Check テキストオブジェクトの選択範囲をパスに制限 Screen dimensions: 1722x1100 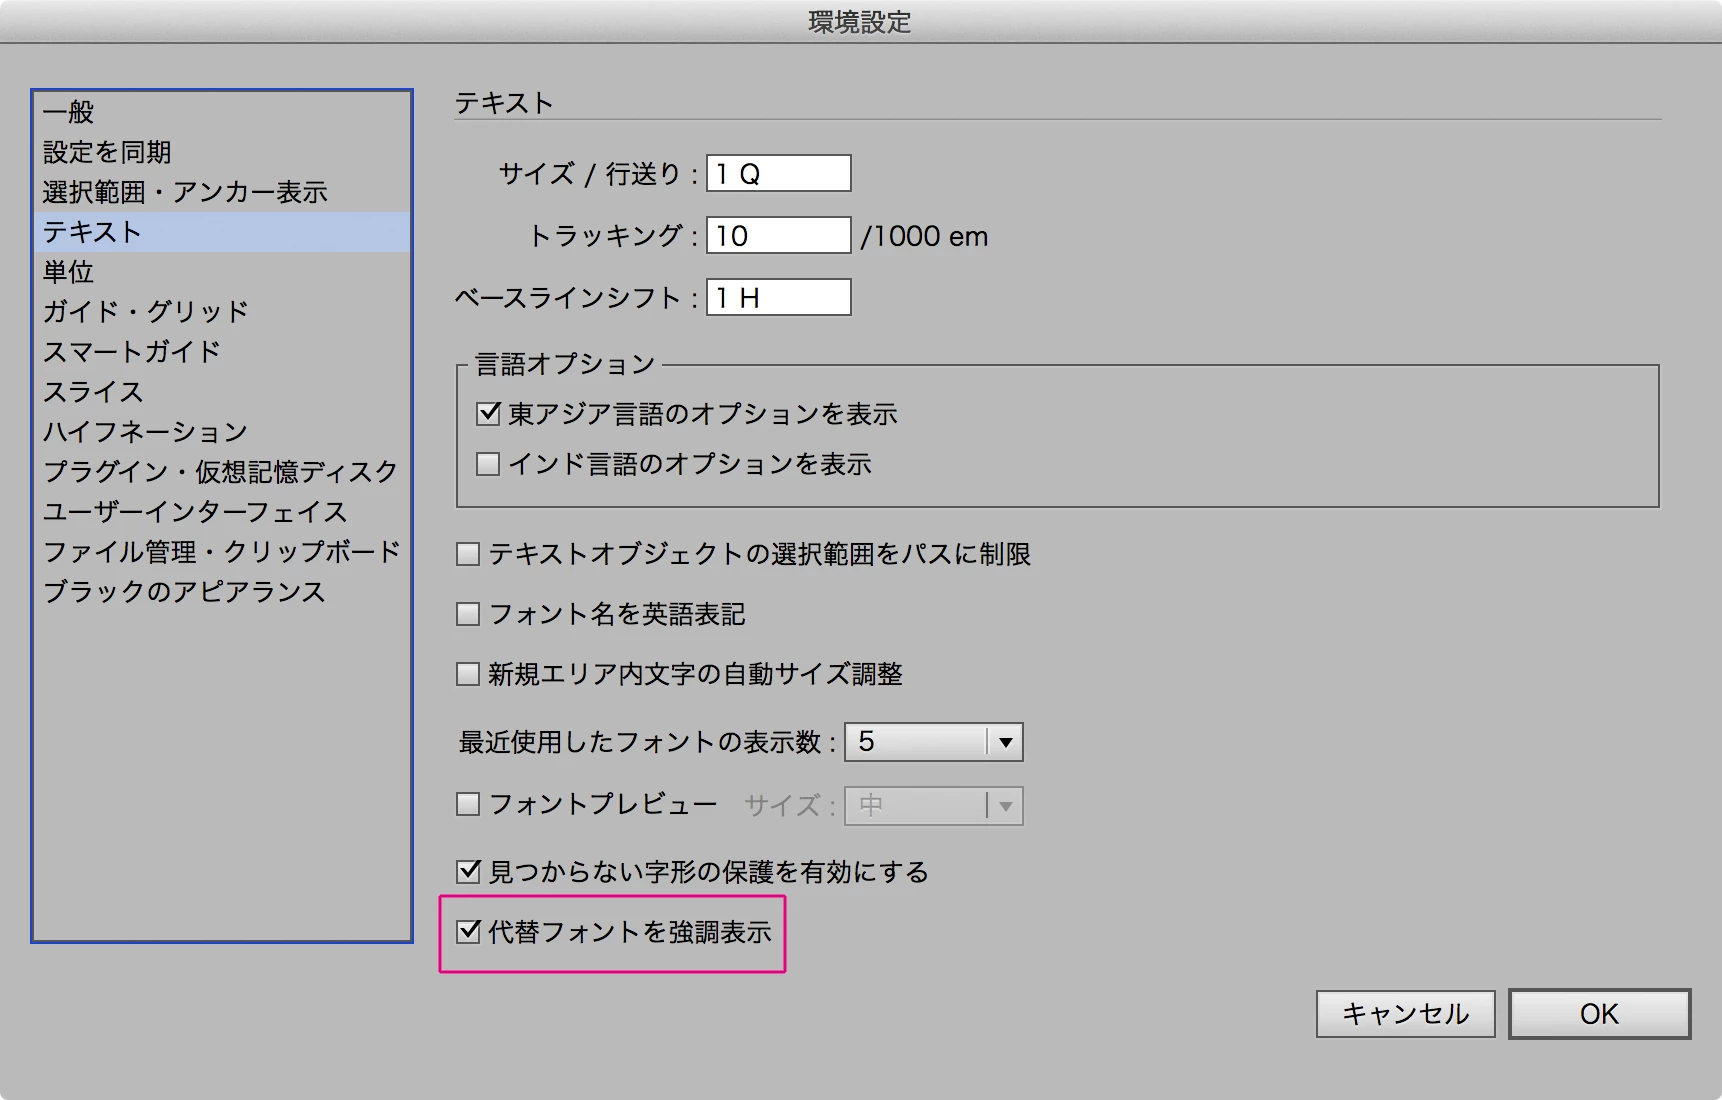point(468,554)
